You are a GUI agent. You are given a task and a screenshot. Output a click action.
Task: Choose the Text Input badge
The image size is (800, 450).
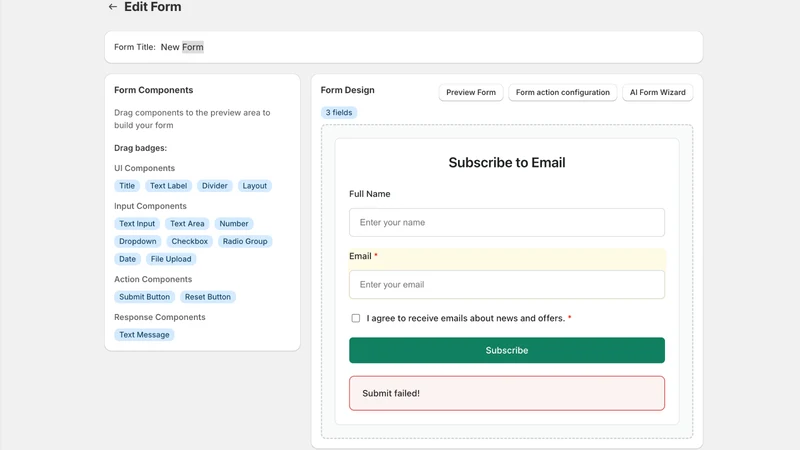coord(137,223)
